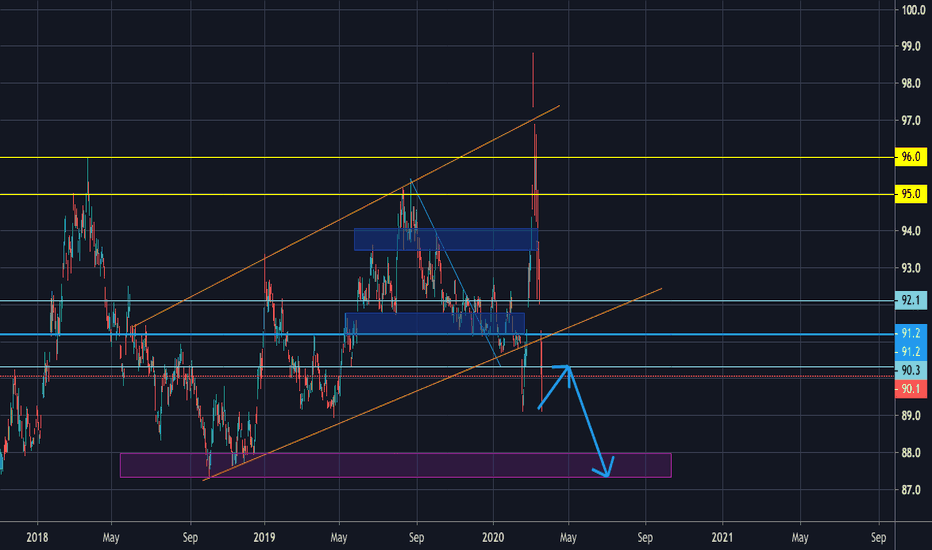The width and height of the screenshot is (932, 550).
Task: Click the 89.0 price axis value
Action: coord(911,416)
